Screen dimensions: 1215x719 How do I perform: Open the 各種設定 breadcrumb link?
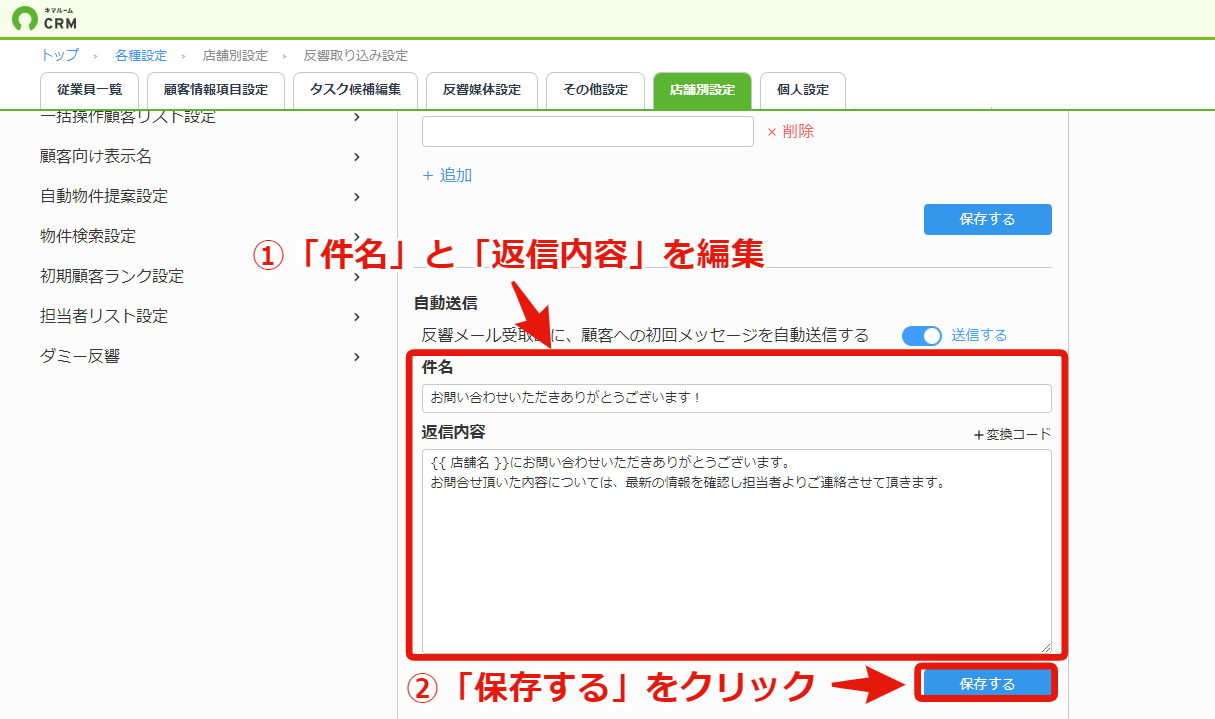141,55
